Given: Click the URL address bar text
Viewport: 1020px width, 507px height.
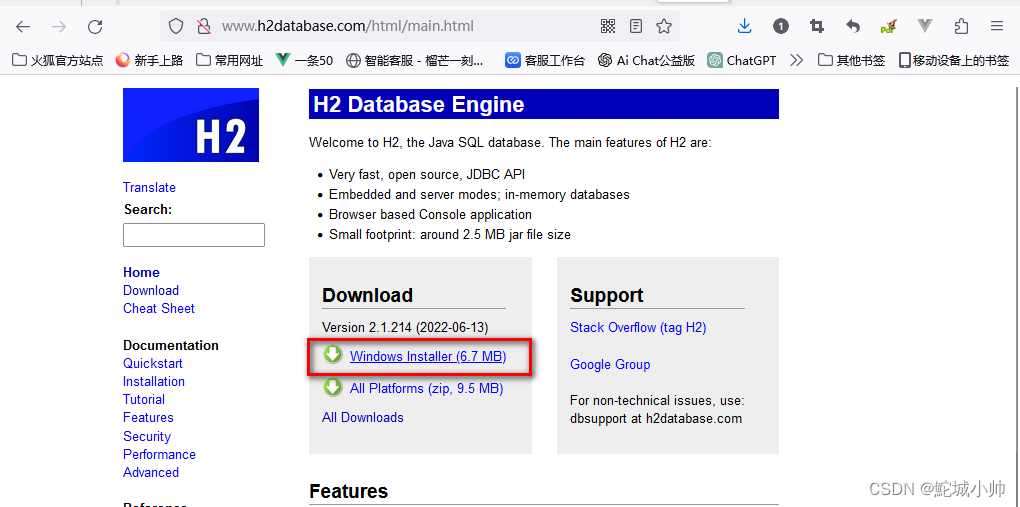Looking at the screenshot, I should 347,27.
